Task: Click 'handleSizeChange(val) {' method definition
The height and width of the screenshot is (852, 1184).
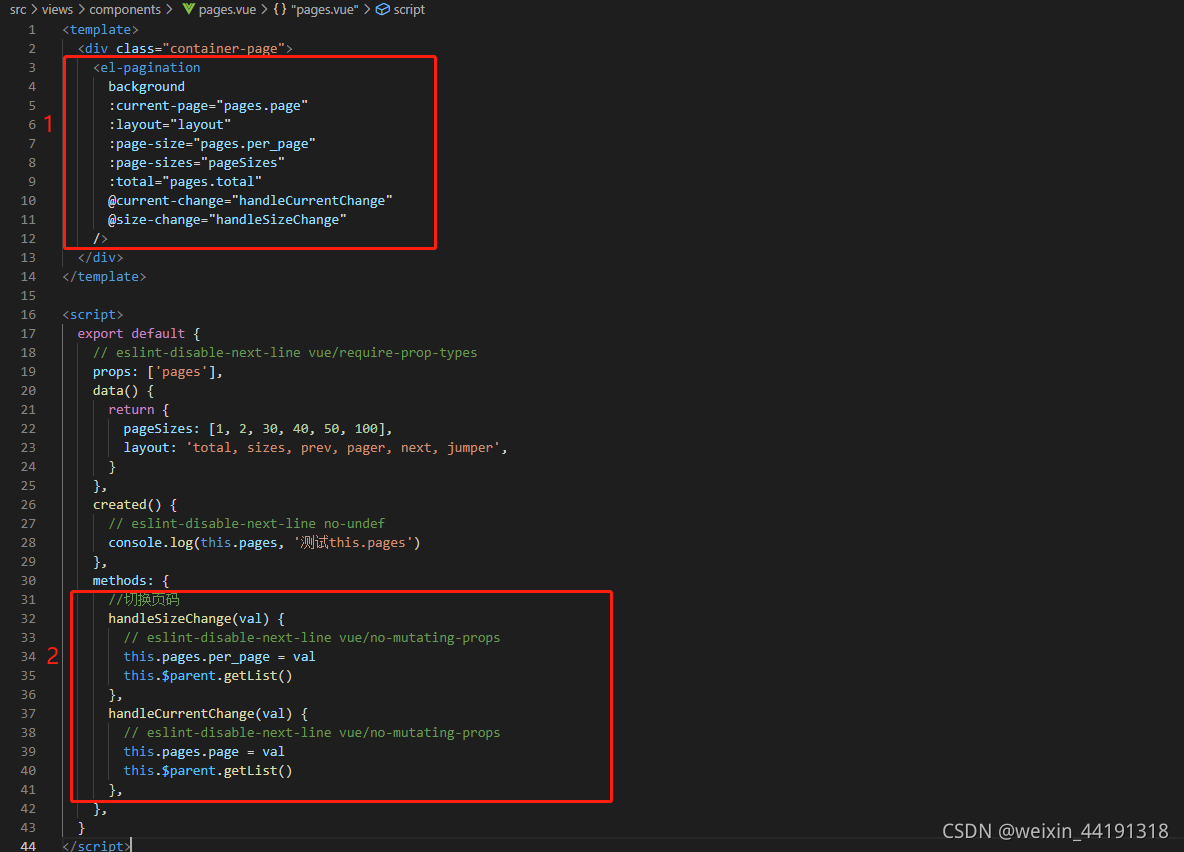Action: tap(196, 619)
